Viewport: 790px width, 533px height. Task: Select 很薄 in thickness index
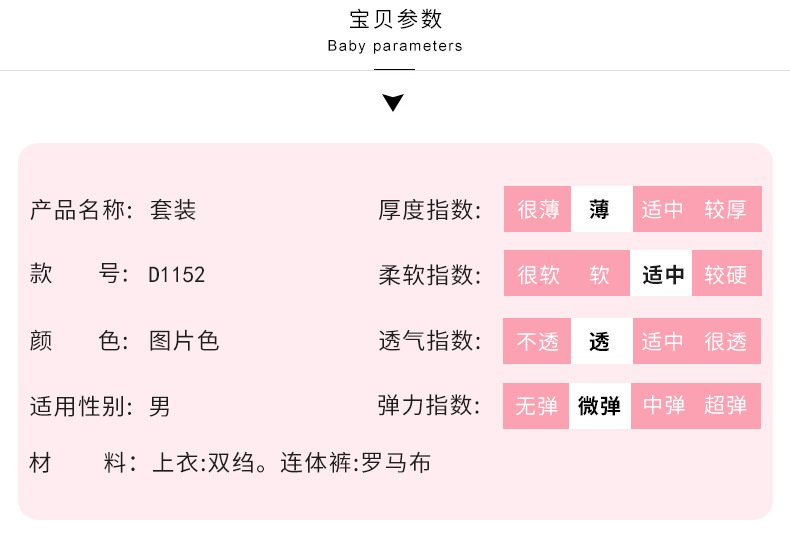tap(538, 210)
